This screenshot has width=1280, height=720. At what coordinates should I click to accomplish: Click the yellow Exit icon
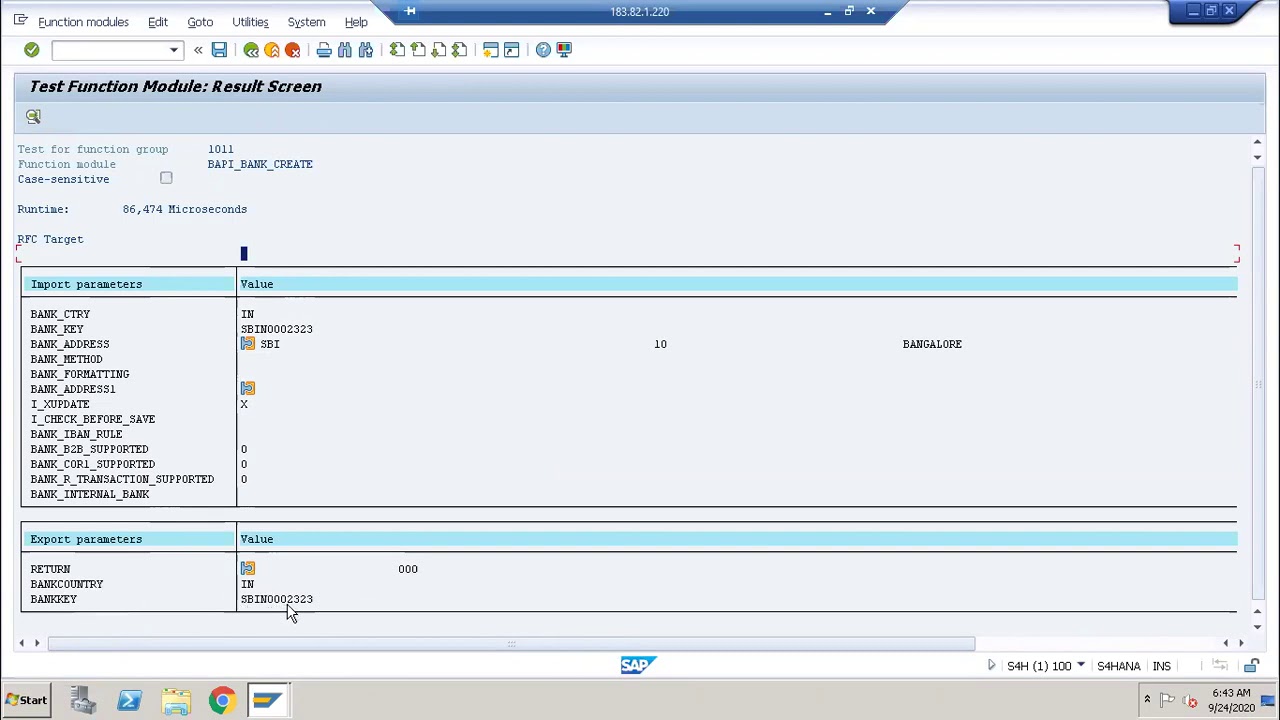[x=272, y=50]
